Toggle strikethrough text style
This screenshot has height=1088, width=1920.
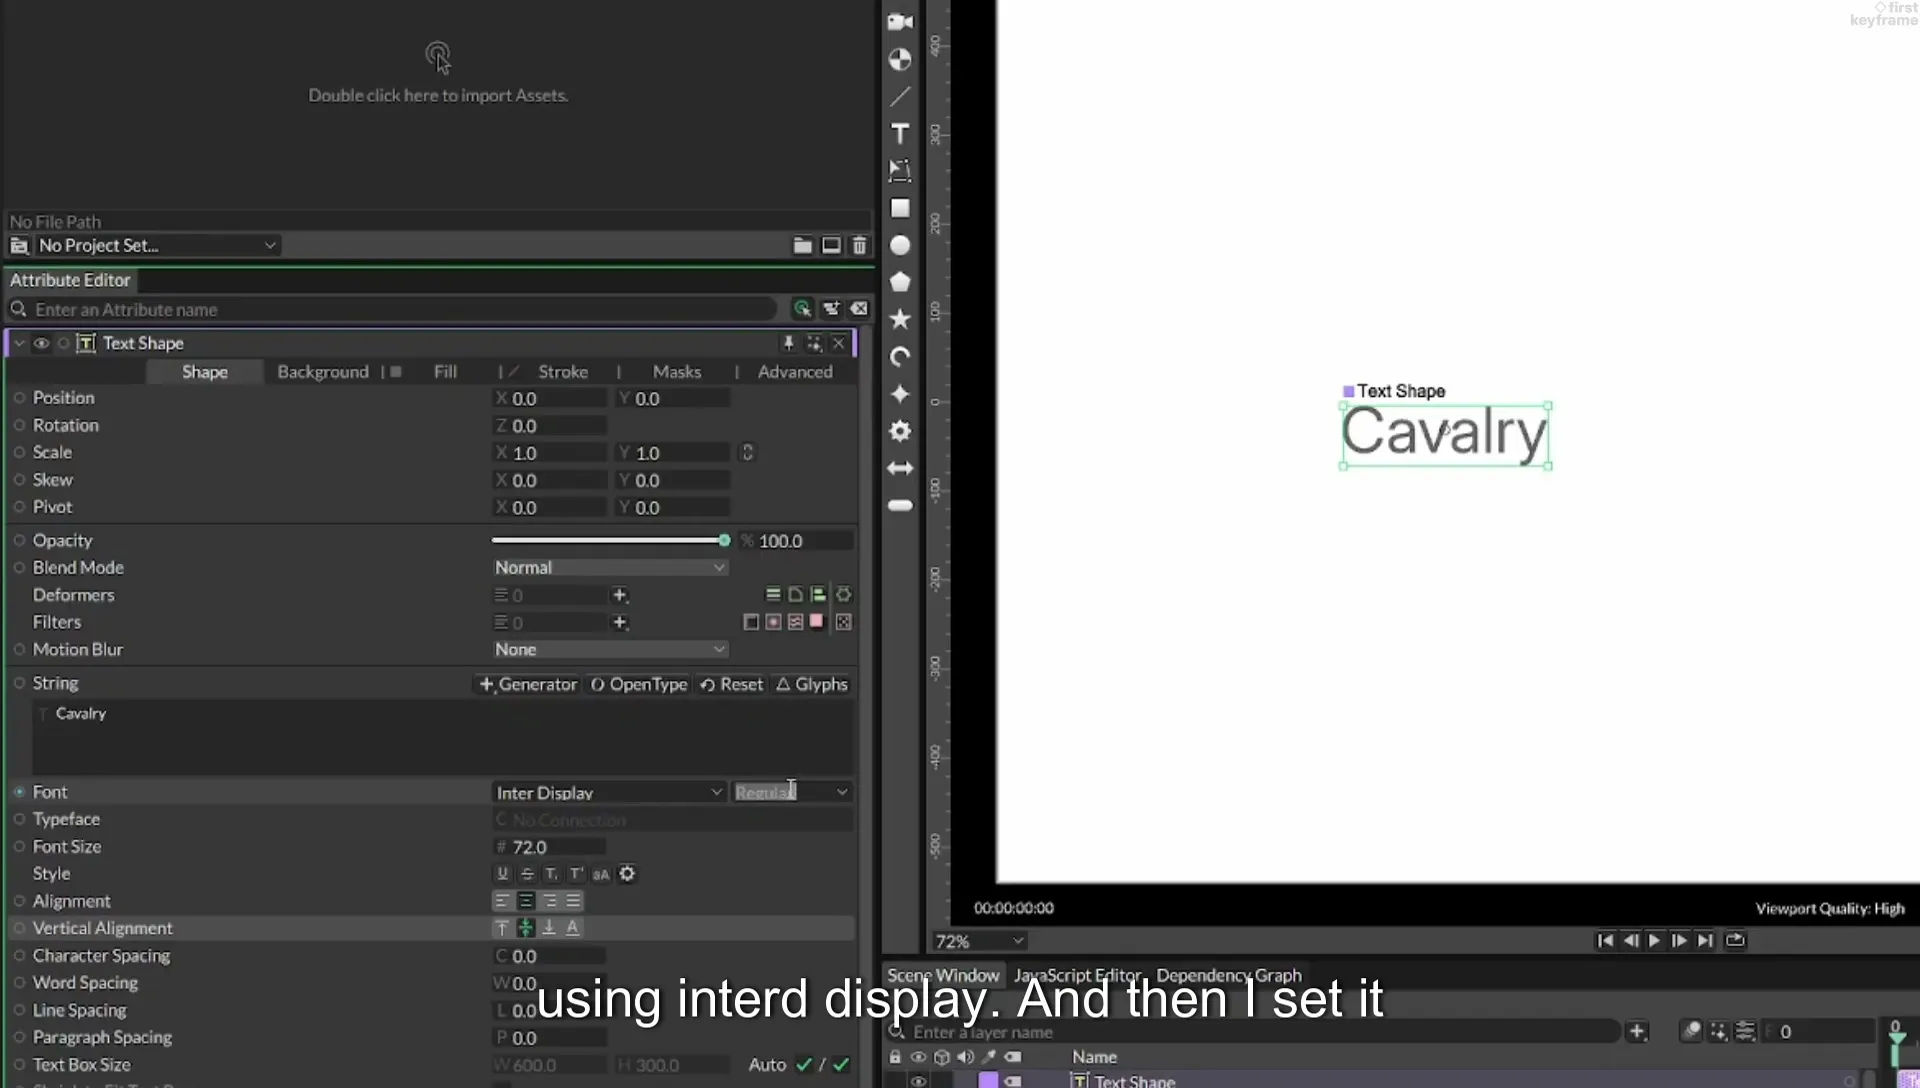527,874
